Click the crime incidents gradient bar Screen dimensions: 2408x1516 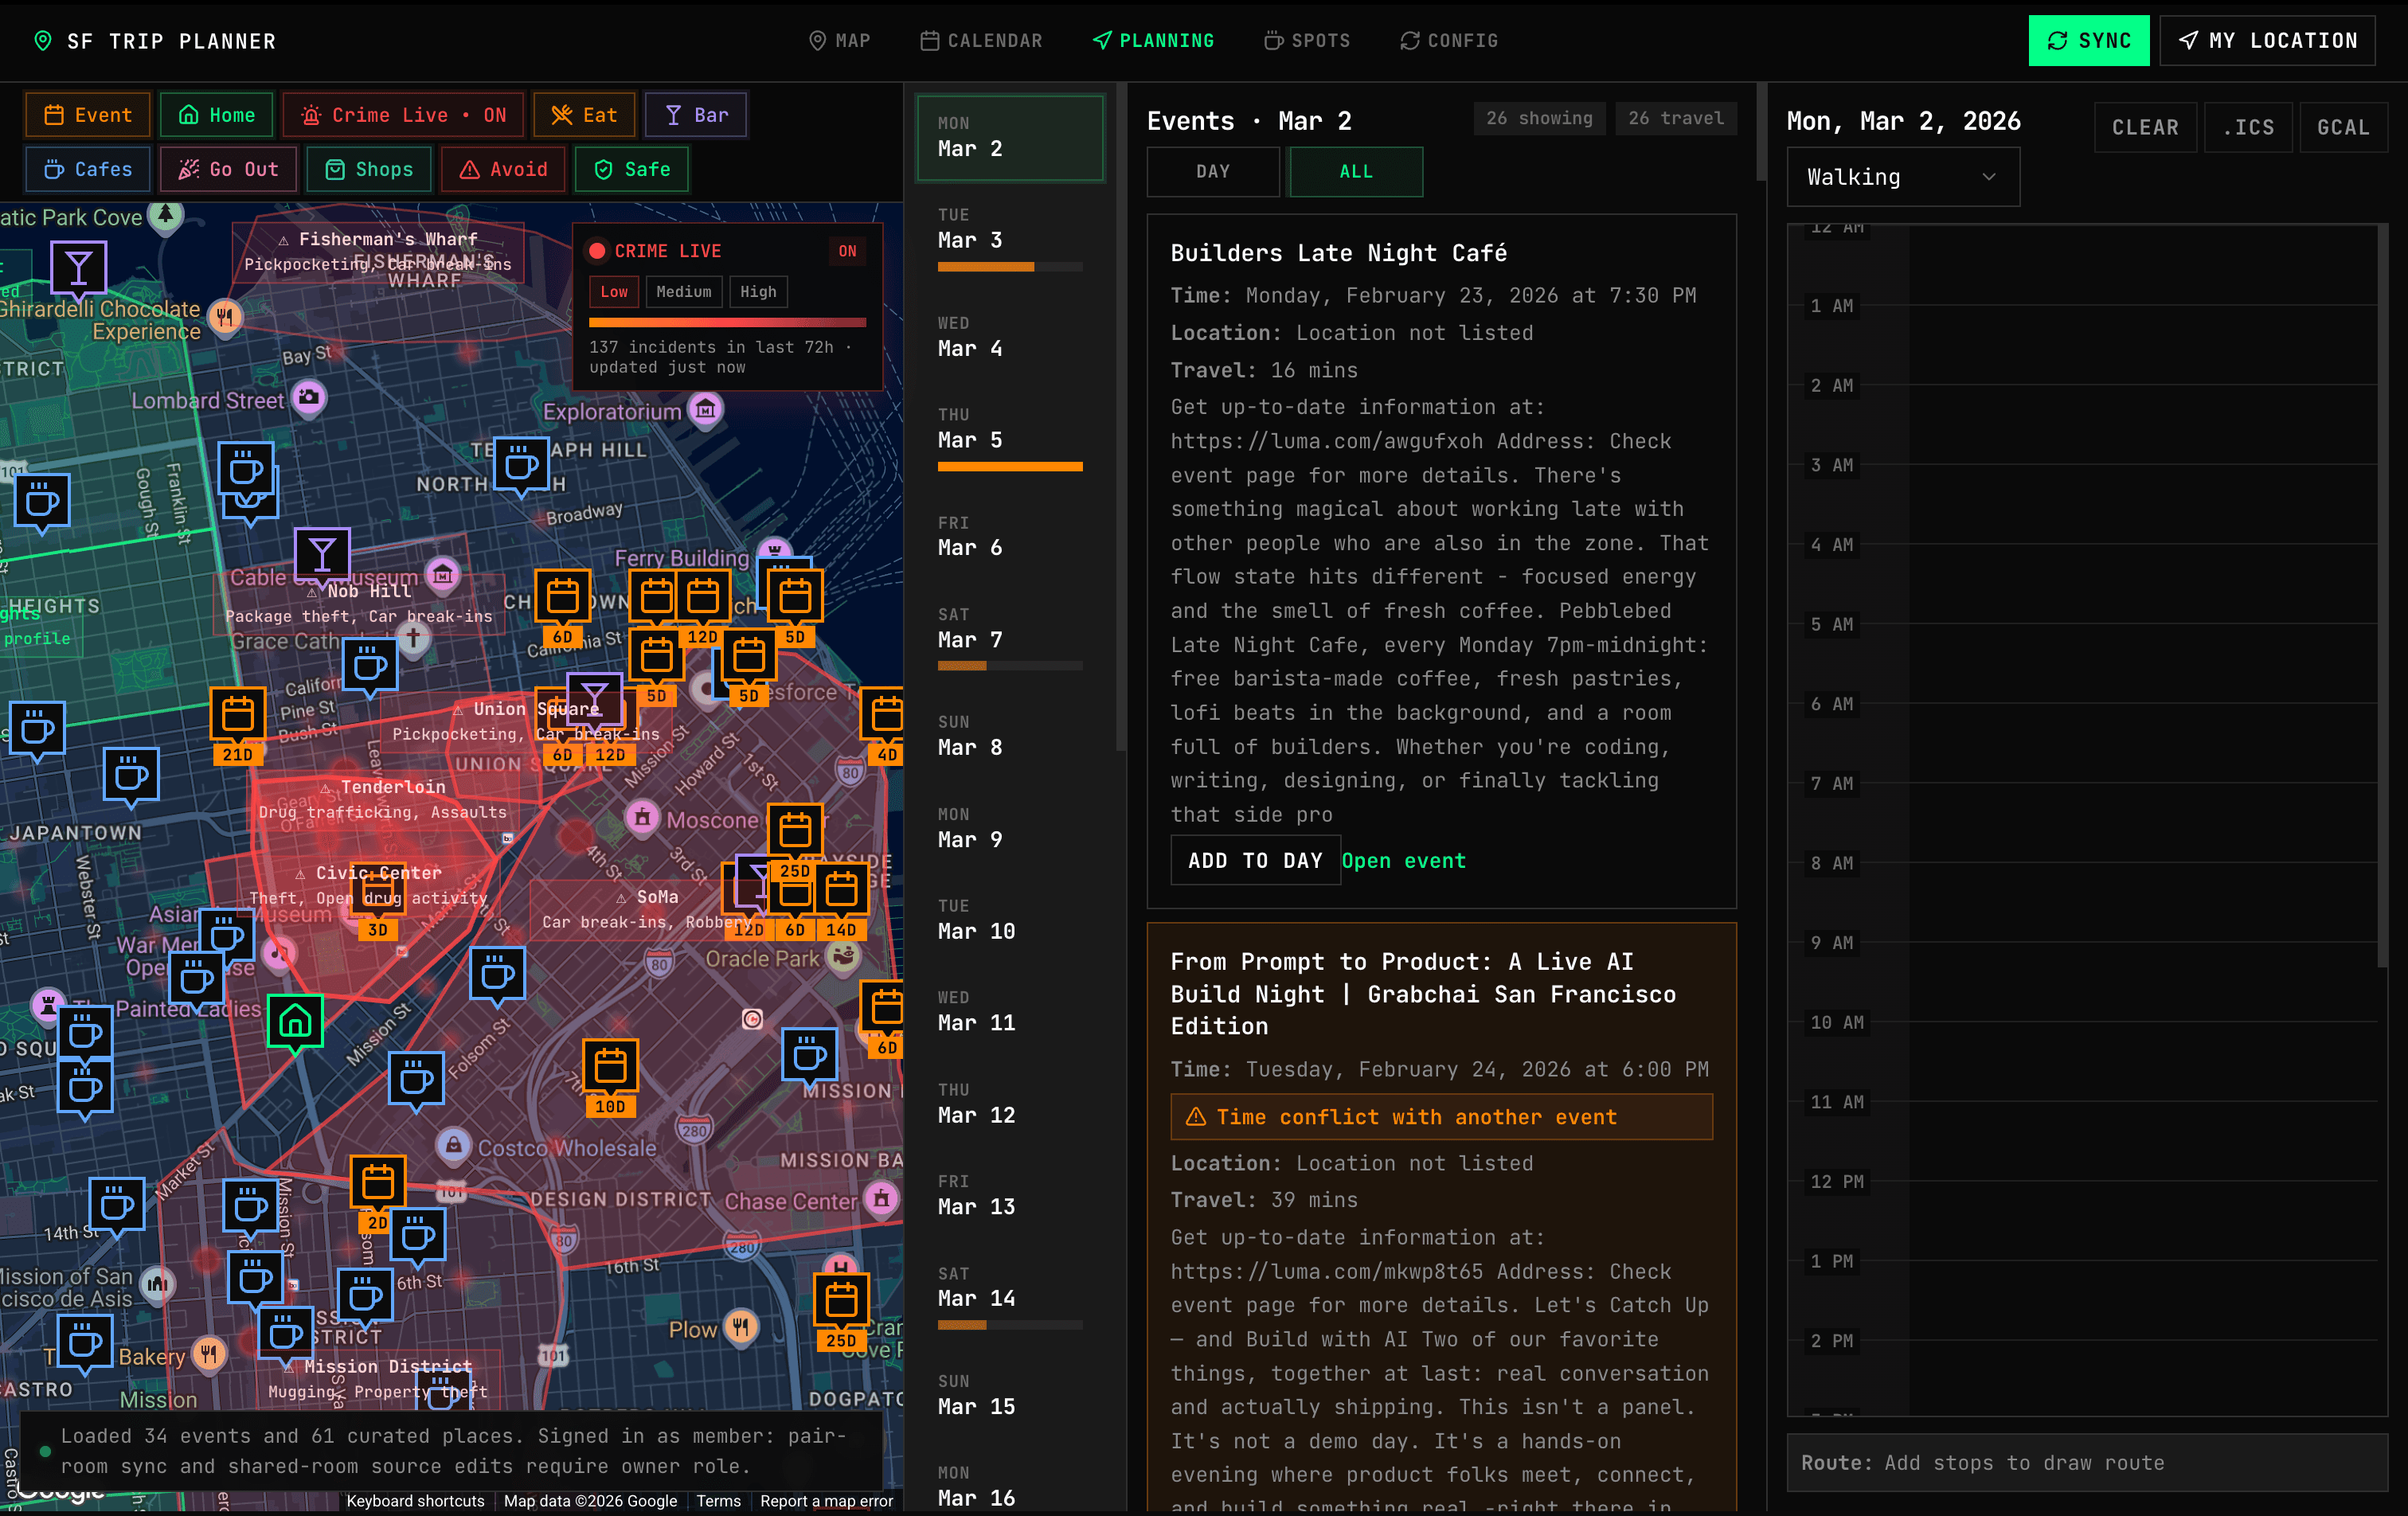(x=727, y=322)
